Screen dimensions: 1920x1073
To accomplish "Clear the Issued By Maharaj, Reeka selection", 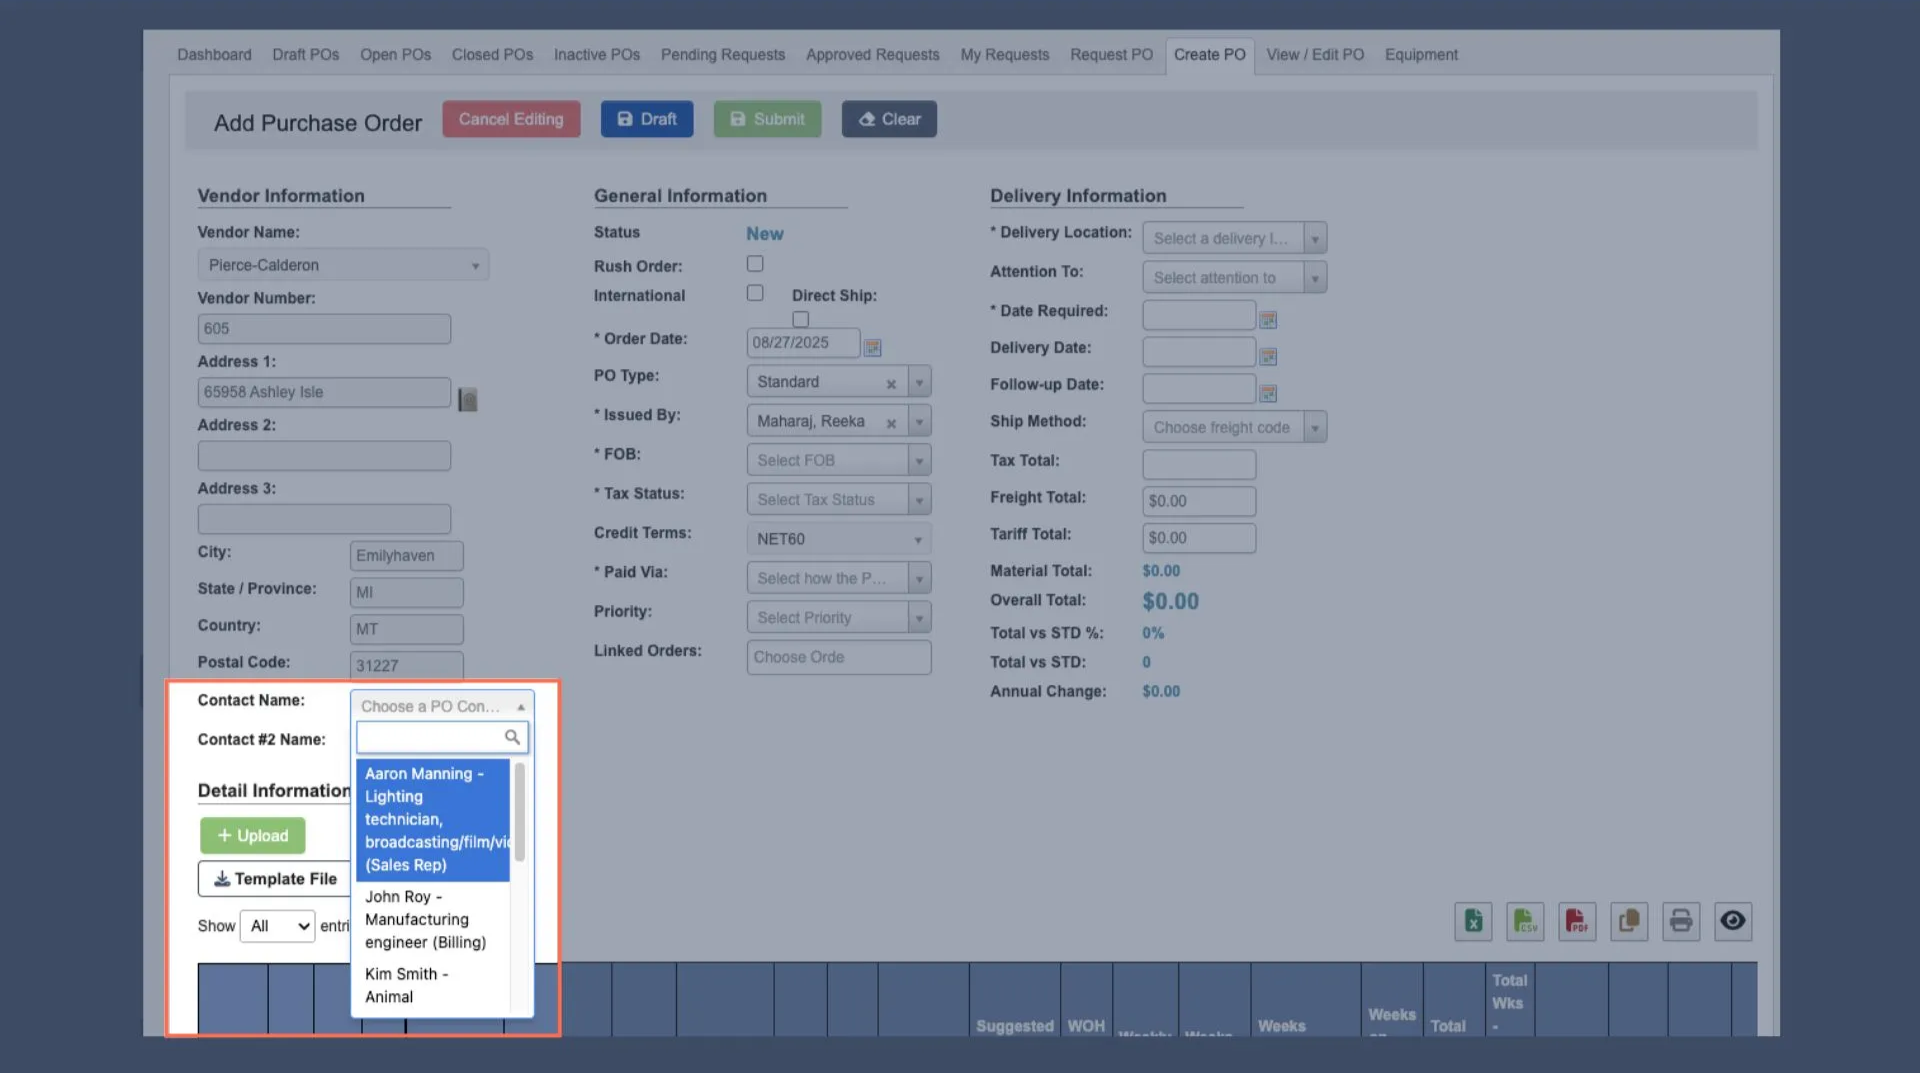I will click(x=891, y=423).
